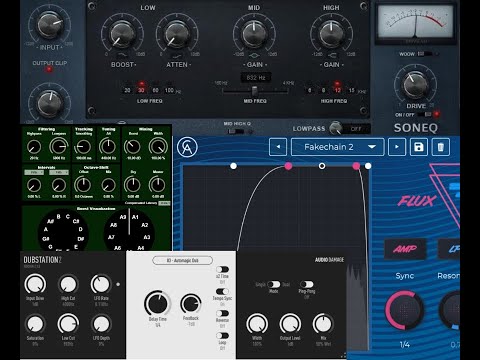Click the Highpass knob in green plugin
Viewport: 480px width, 360px height.
tap(34, 147)
